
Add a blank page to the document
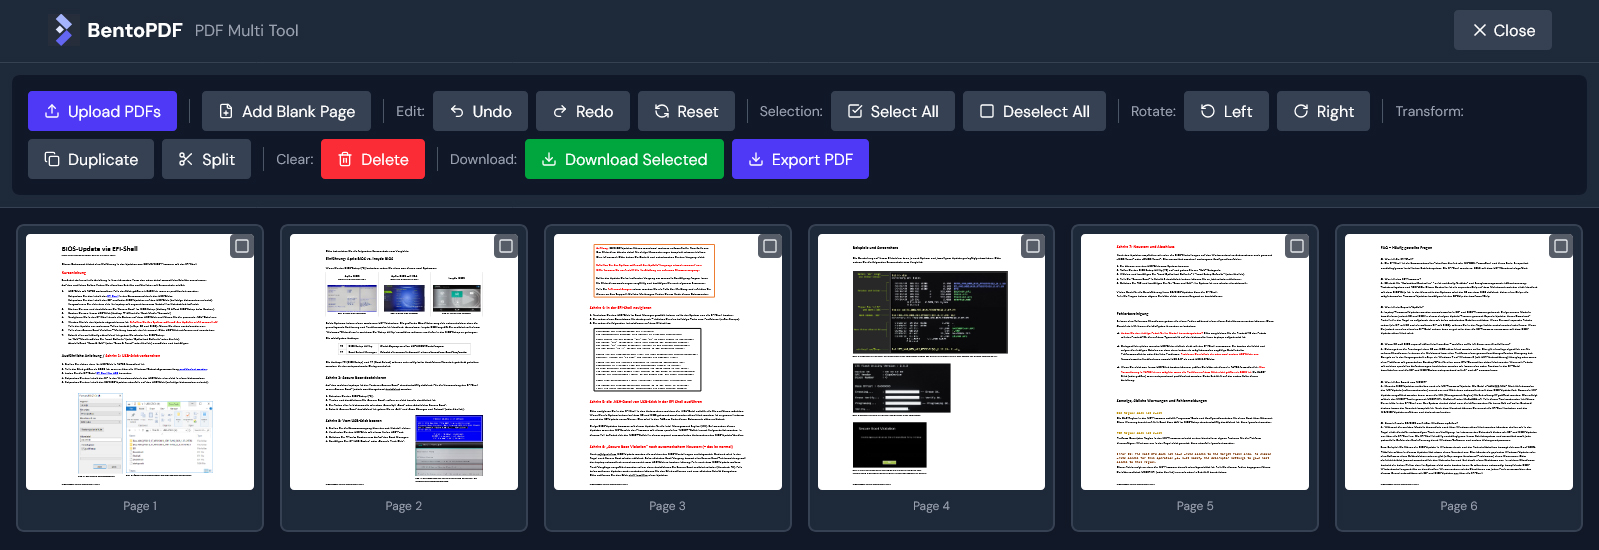click(286, 111)
